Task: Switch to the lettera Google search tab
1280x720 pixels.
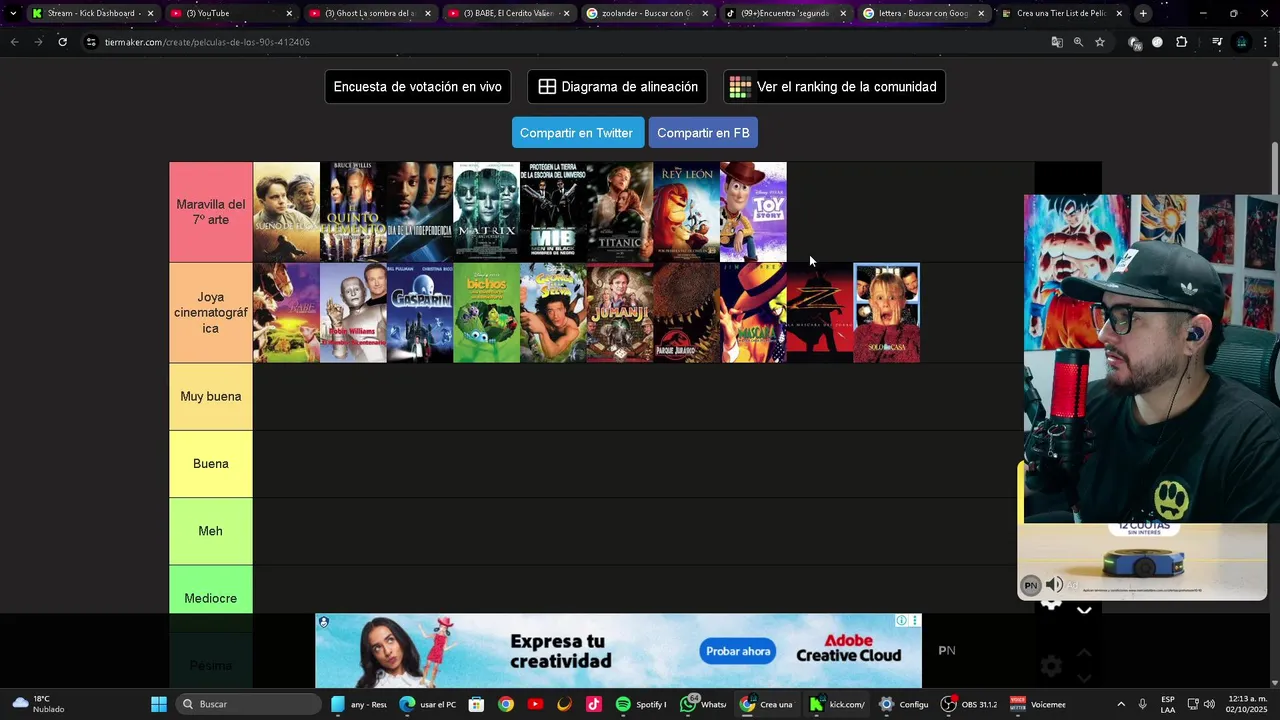Action: (x=924, y=13)
